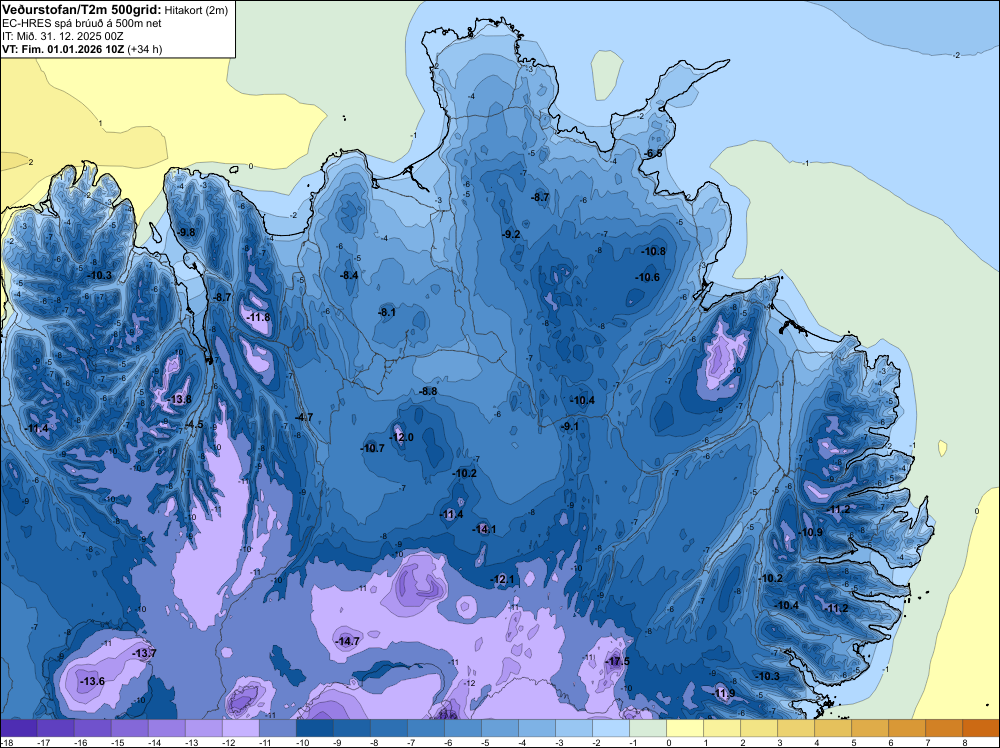Click the -12.0 temperature label
The height and width of the screenshot is (748, 1000).
(402, 437)
